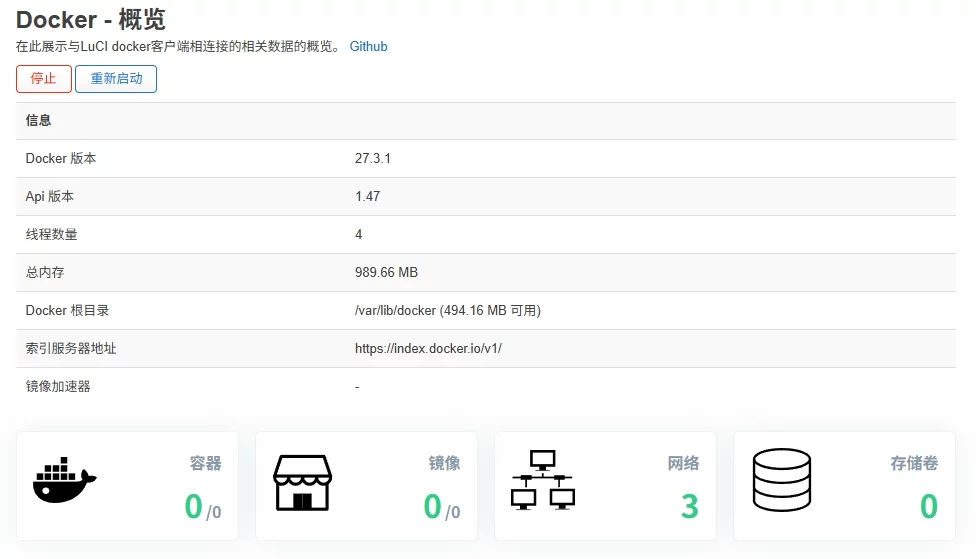Open the 镜像 card label
976x559 pixels.
click(x=445, y=463)
